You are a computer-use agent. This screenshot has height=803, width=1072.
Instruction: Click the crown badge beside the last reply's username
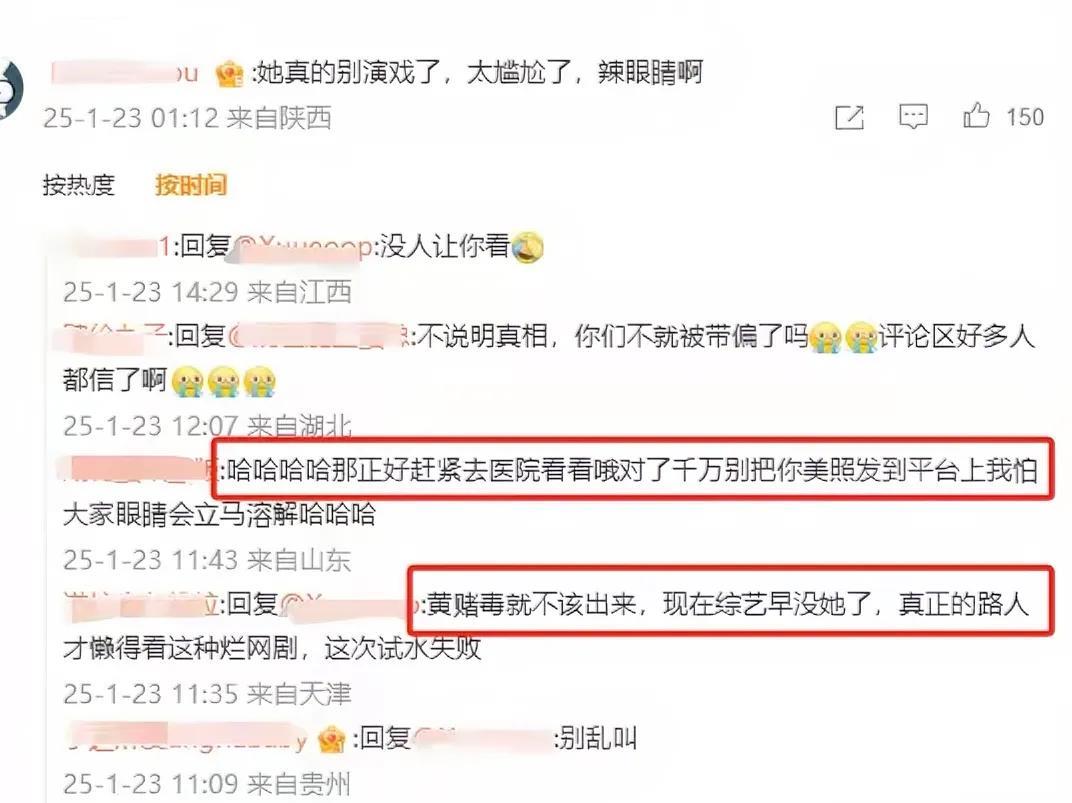click(332, 739)
